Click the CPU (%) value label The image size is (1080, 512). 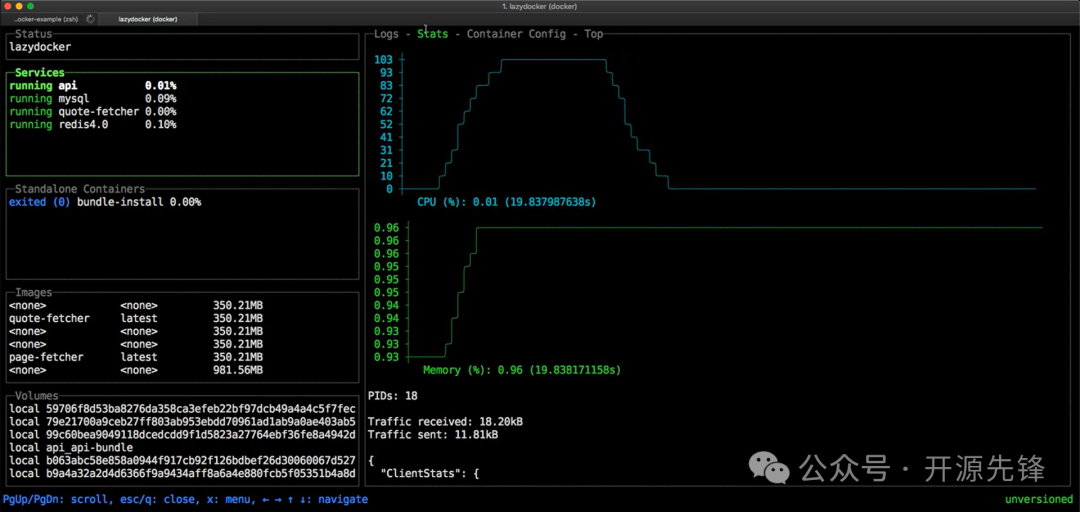507,202
